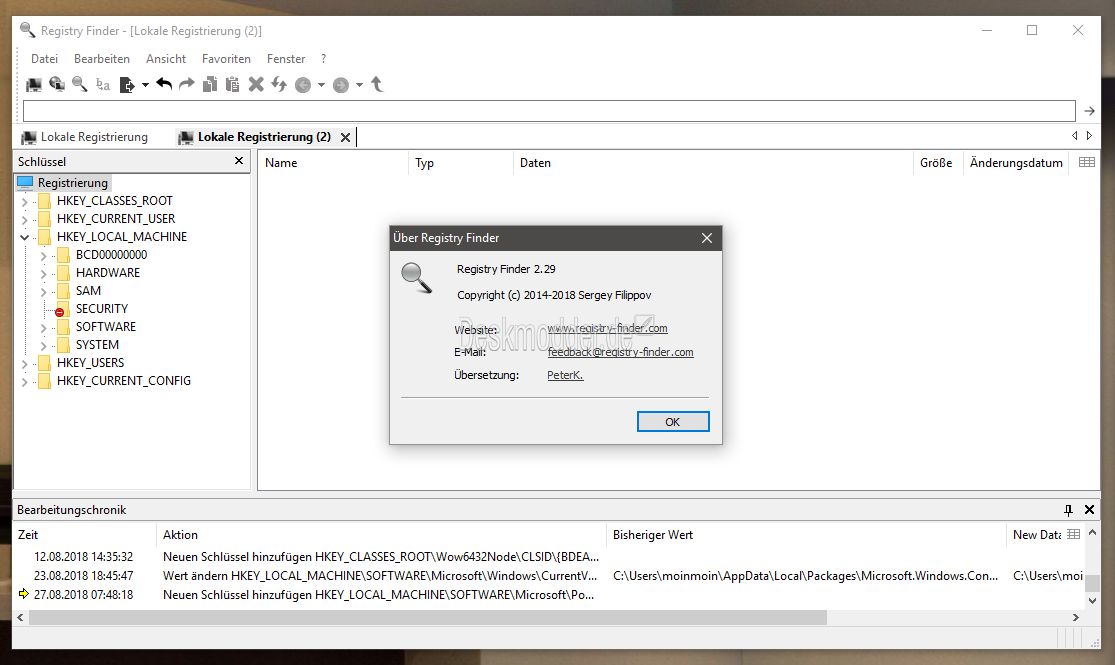Viewport: 1115px width, 665px height.
Task: Click the Copy toolbar icon
Action: (210, 85)
